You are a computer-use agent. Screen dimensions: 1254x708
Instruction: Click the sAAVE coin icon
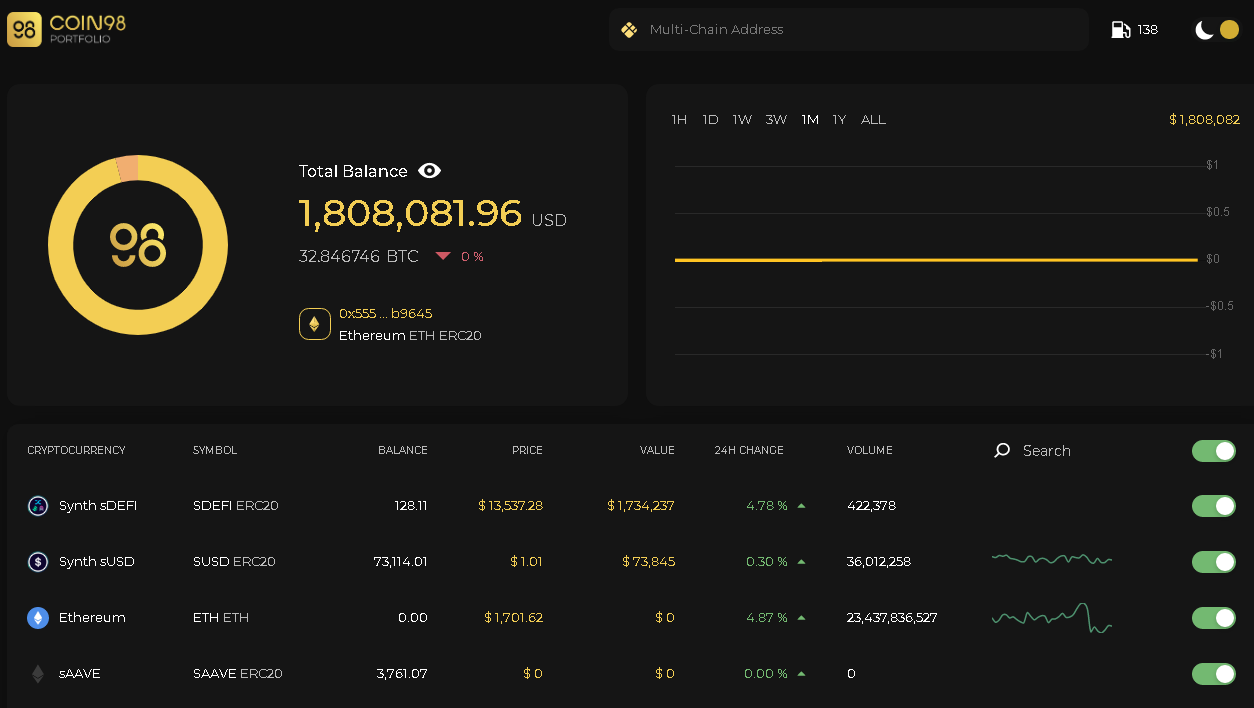click(x=38, y=674)
